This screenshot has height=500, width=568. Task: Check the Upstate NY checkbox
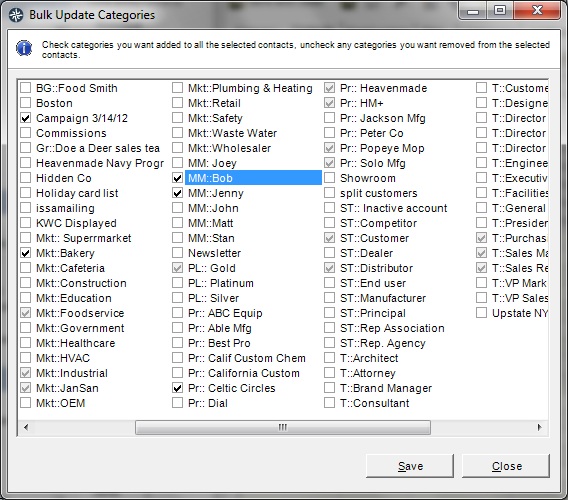click(481, 313)
